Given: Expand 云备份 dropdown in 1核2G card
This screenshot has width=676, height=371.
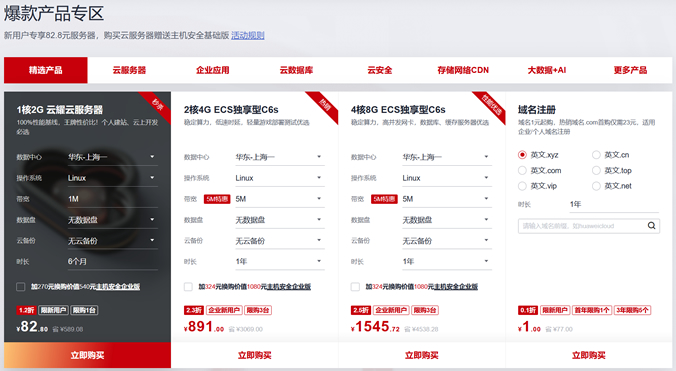Looking at the screenshot, I should point(113,240).
